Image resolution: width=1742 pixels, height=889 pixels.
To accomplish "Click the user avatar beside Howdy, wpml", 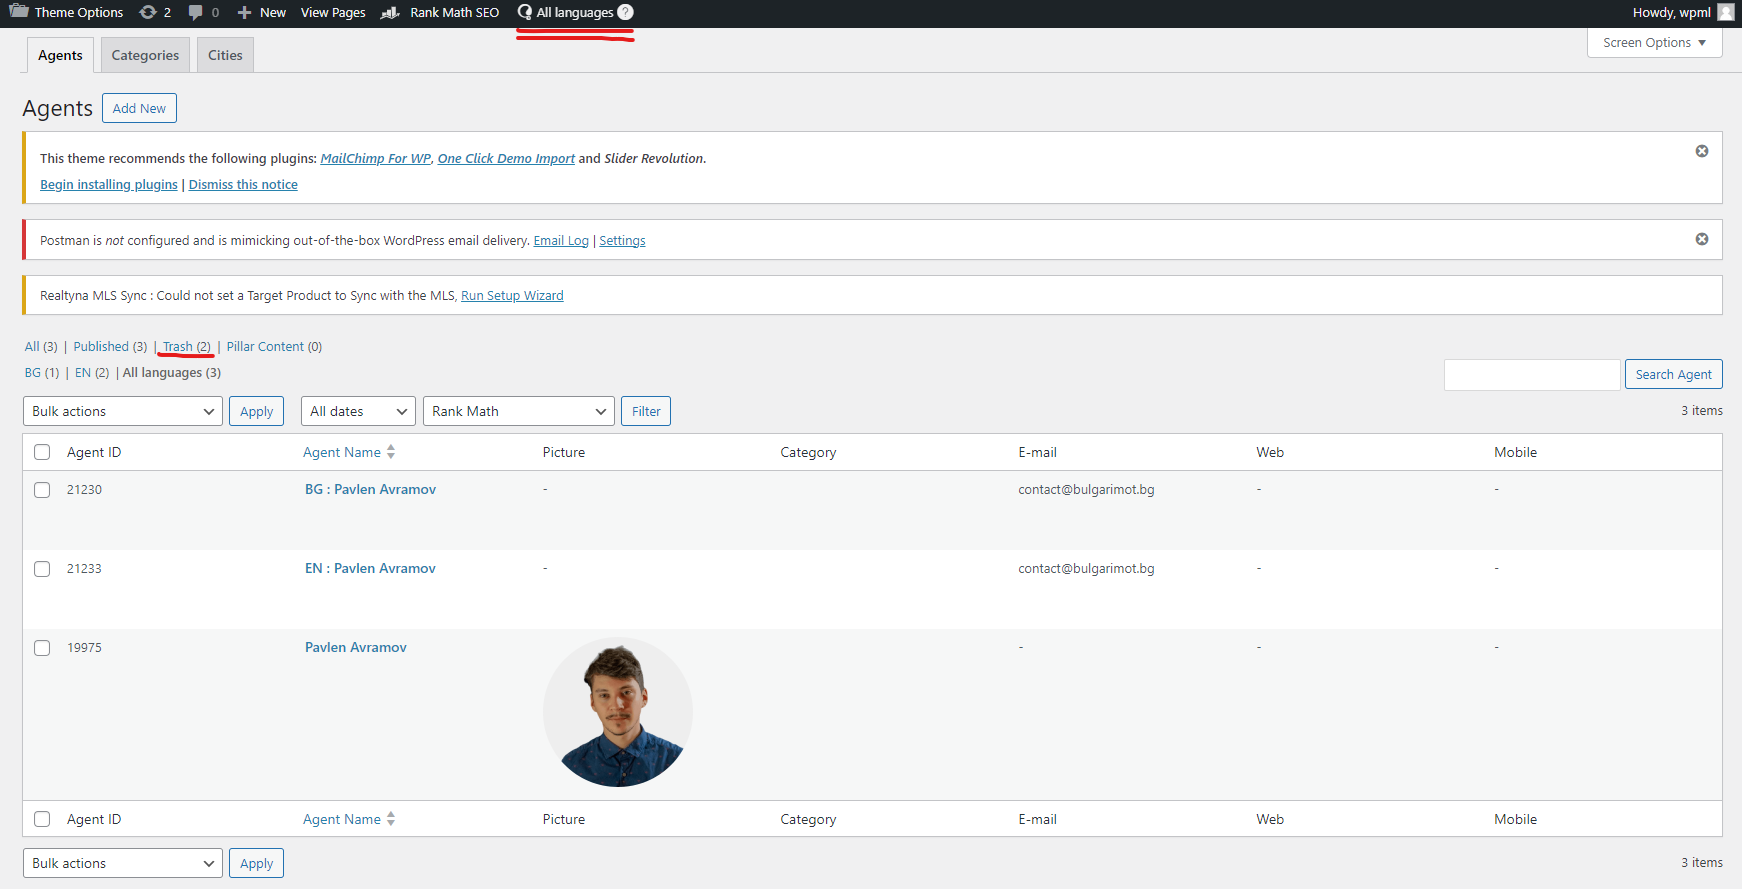I will click(x=1725, y=12).
